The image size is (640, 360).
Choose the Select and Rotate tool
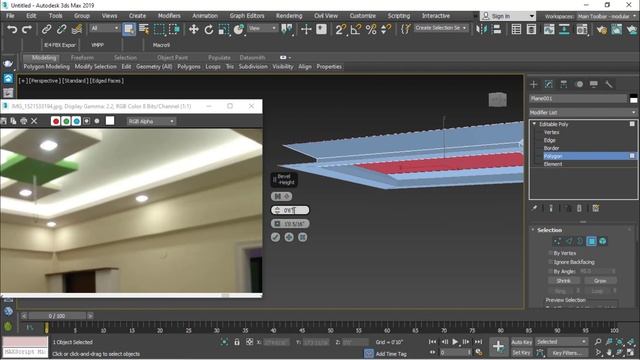pyautogui.click(x=209, y=29)
